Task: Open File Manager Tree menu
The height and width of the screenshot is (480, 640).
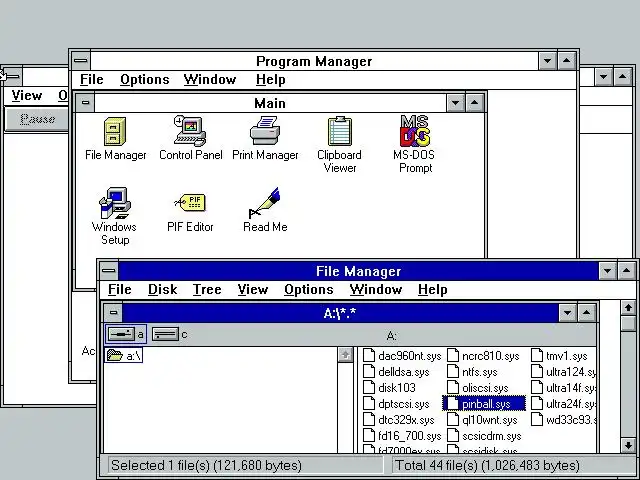Action: (207, 289)
